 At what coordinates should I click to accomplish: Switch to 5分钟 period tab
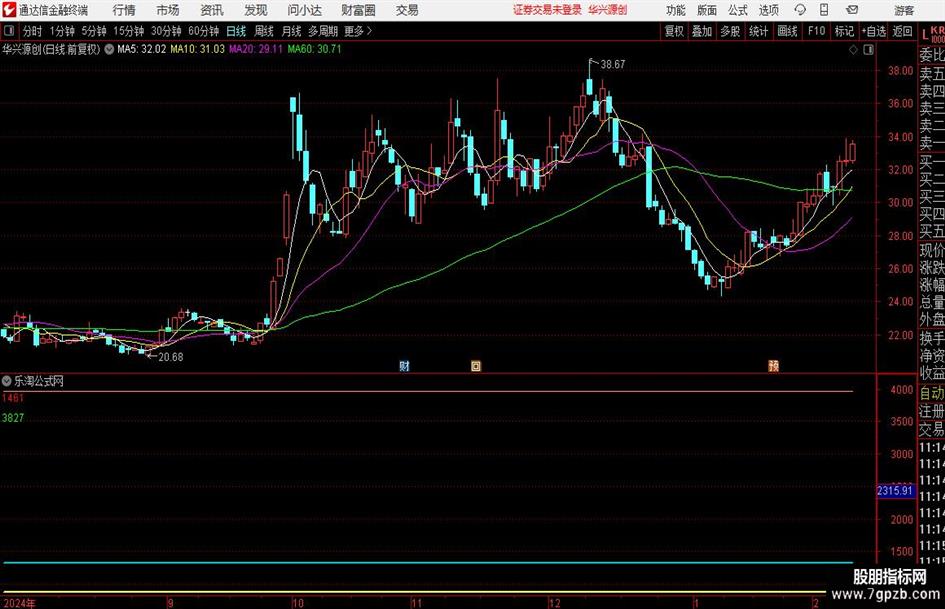coord(93,31)
